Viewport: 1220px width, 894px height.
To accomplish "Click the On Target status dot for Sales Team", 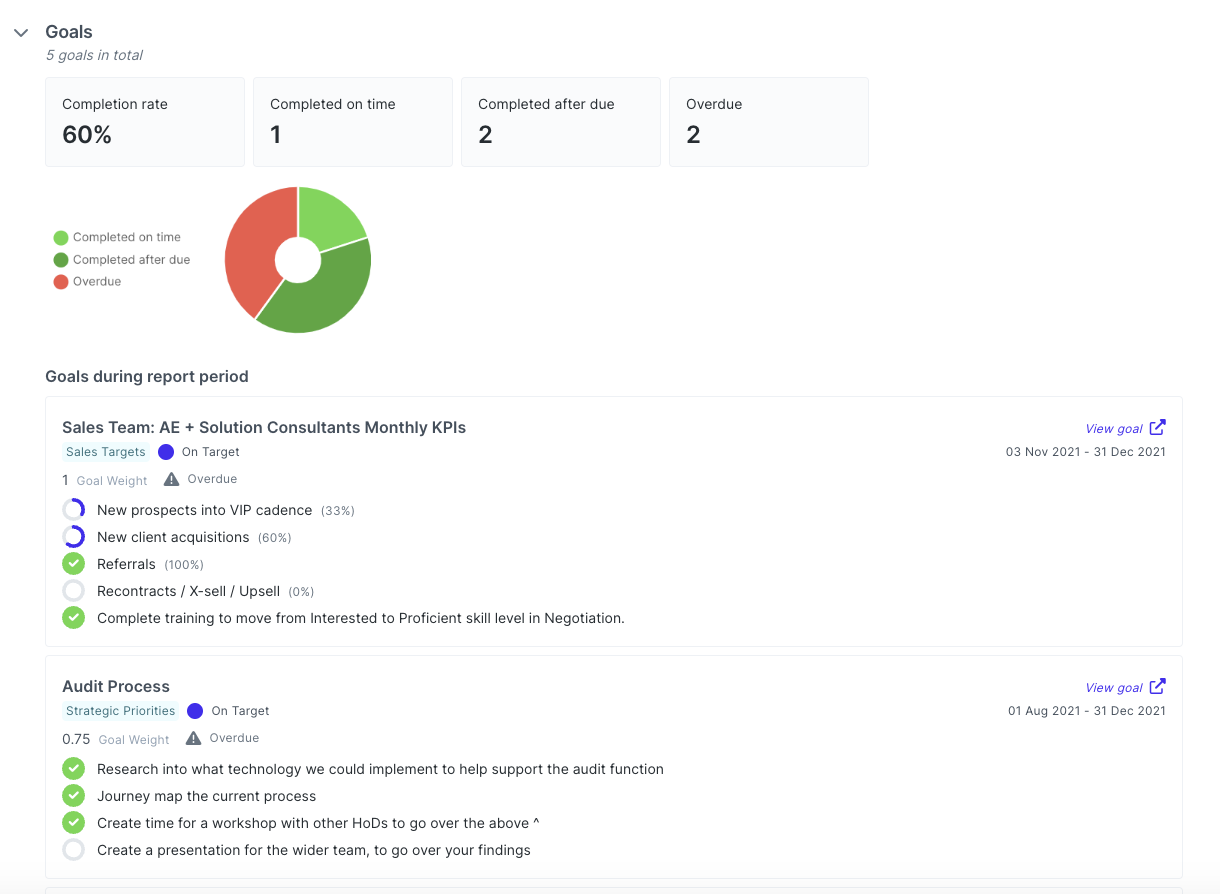I will pyautogui.click(x=166, y=452).
